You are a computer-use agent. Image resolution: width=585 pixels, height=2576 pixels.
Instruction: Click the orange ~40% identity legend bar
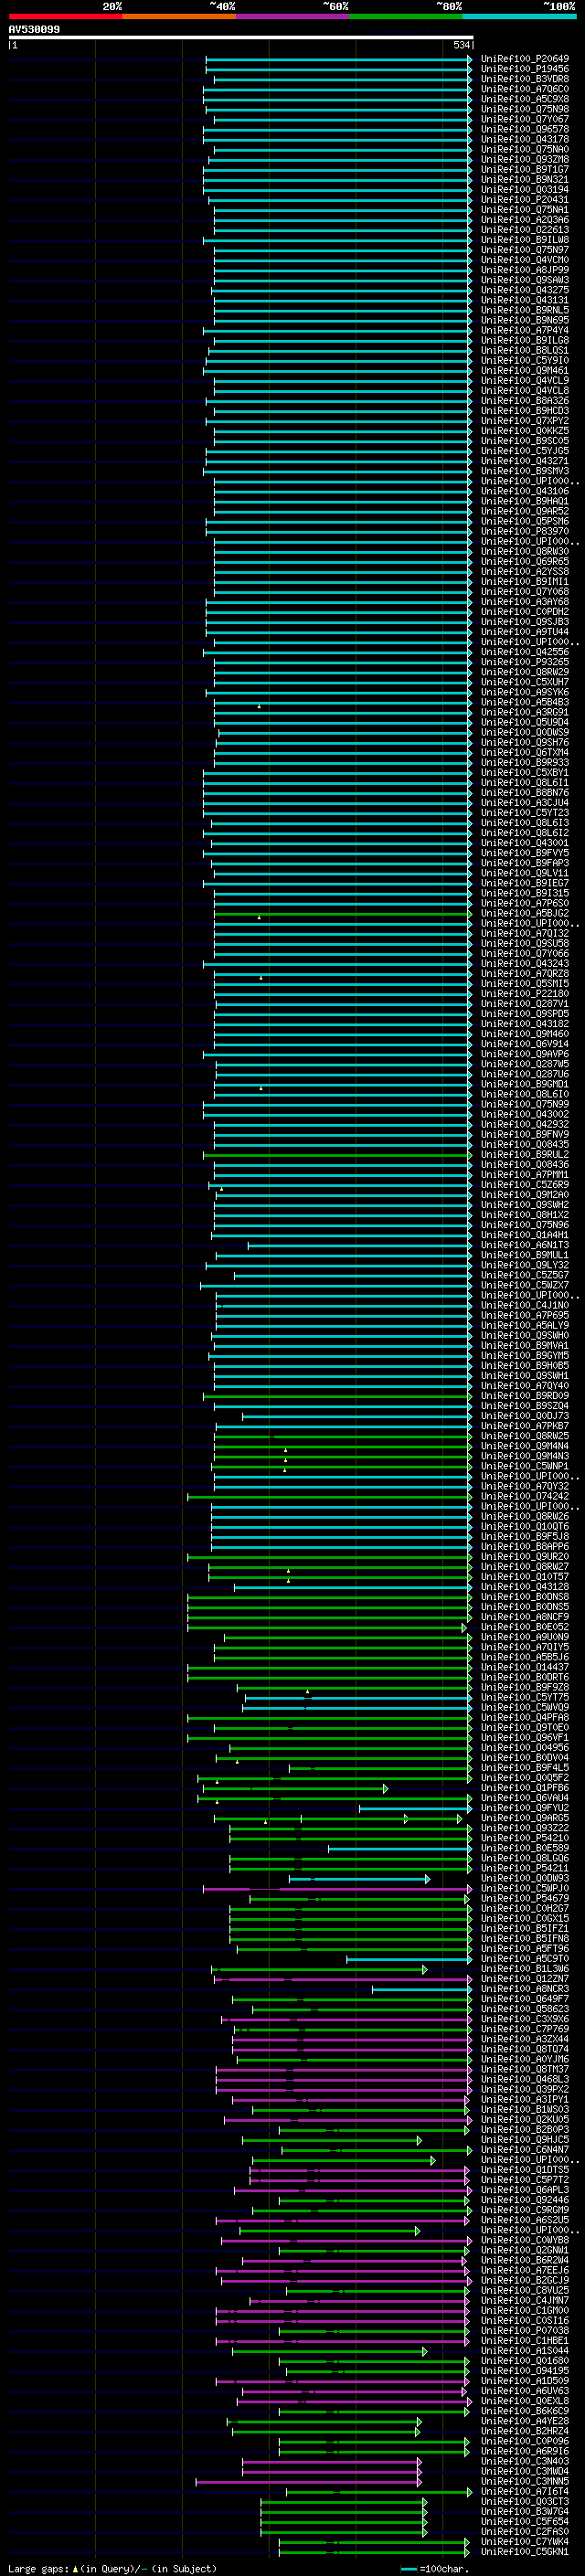[x=179, y=16]
